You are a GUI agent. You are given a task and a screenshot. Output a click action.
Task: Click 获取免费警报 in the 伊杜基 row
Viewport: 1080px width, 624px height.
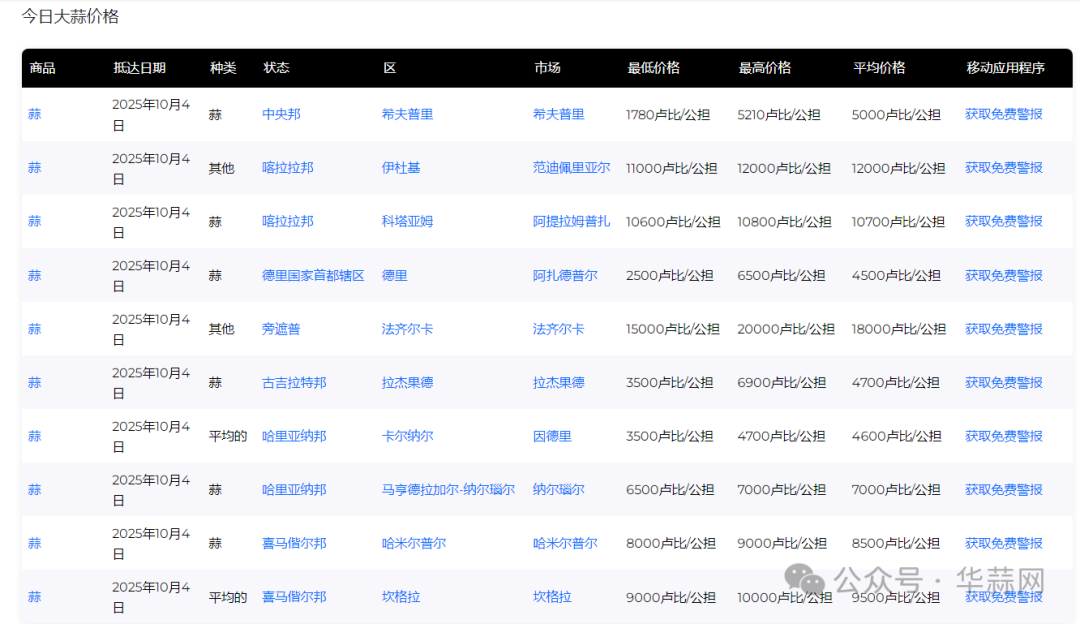point(1004,168)
